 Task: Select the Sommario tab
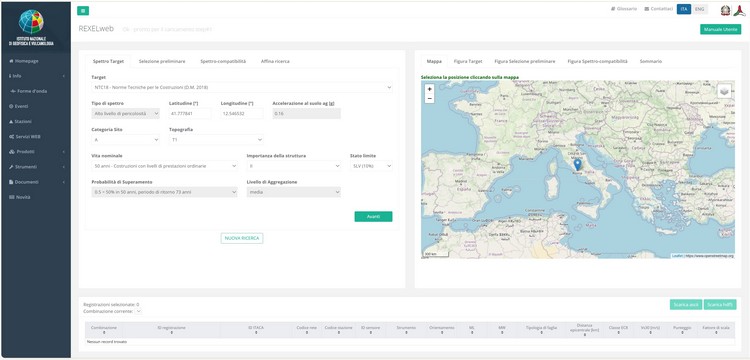click(x=651, y=62)
